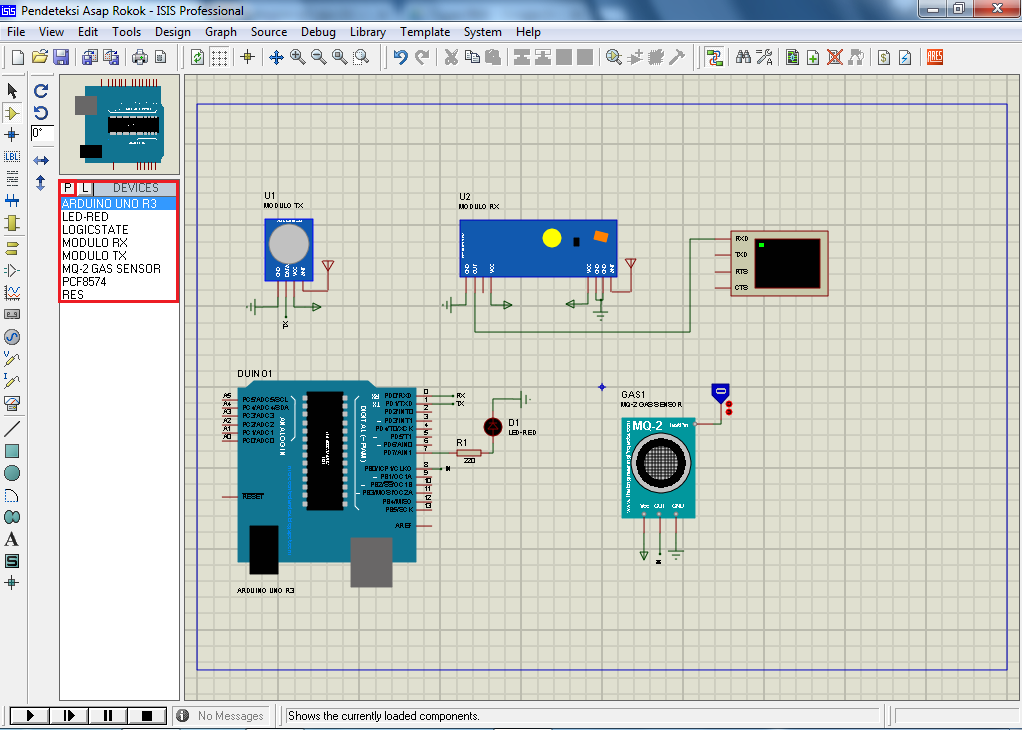Image resolution: width=1022 pixels, height=730 pixels.
Task: Launch ARES netlist transfer
Action: click(x=935, y=57)
